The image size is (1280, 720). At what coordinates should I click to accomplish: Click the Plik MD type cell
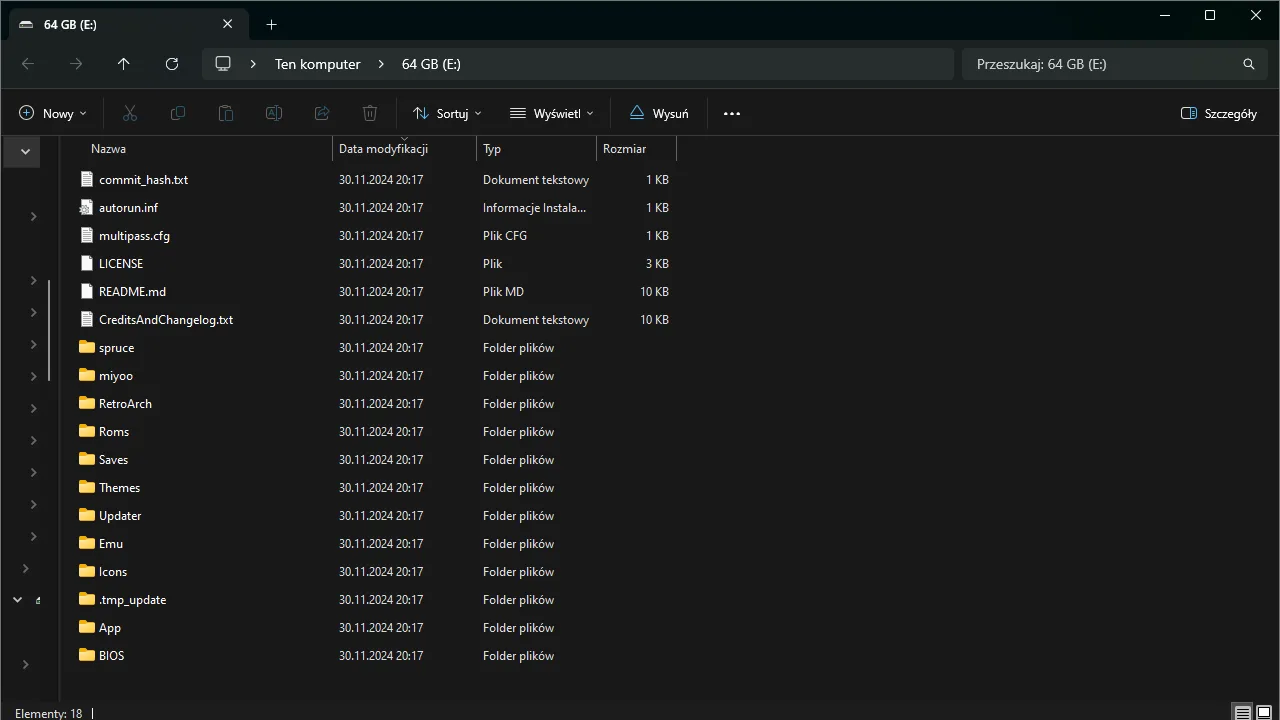coord(503,292)
